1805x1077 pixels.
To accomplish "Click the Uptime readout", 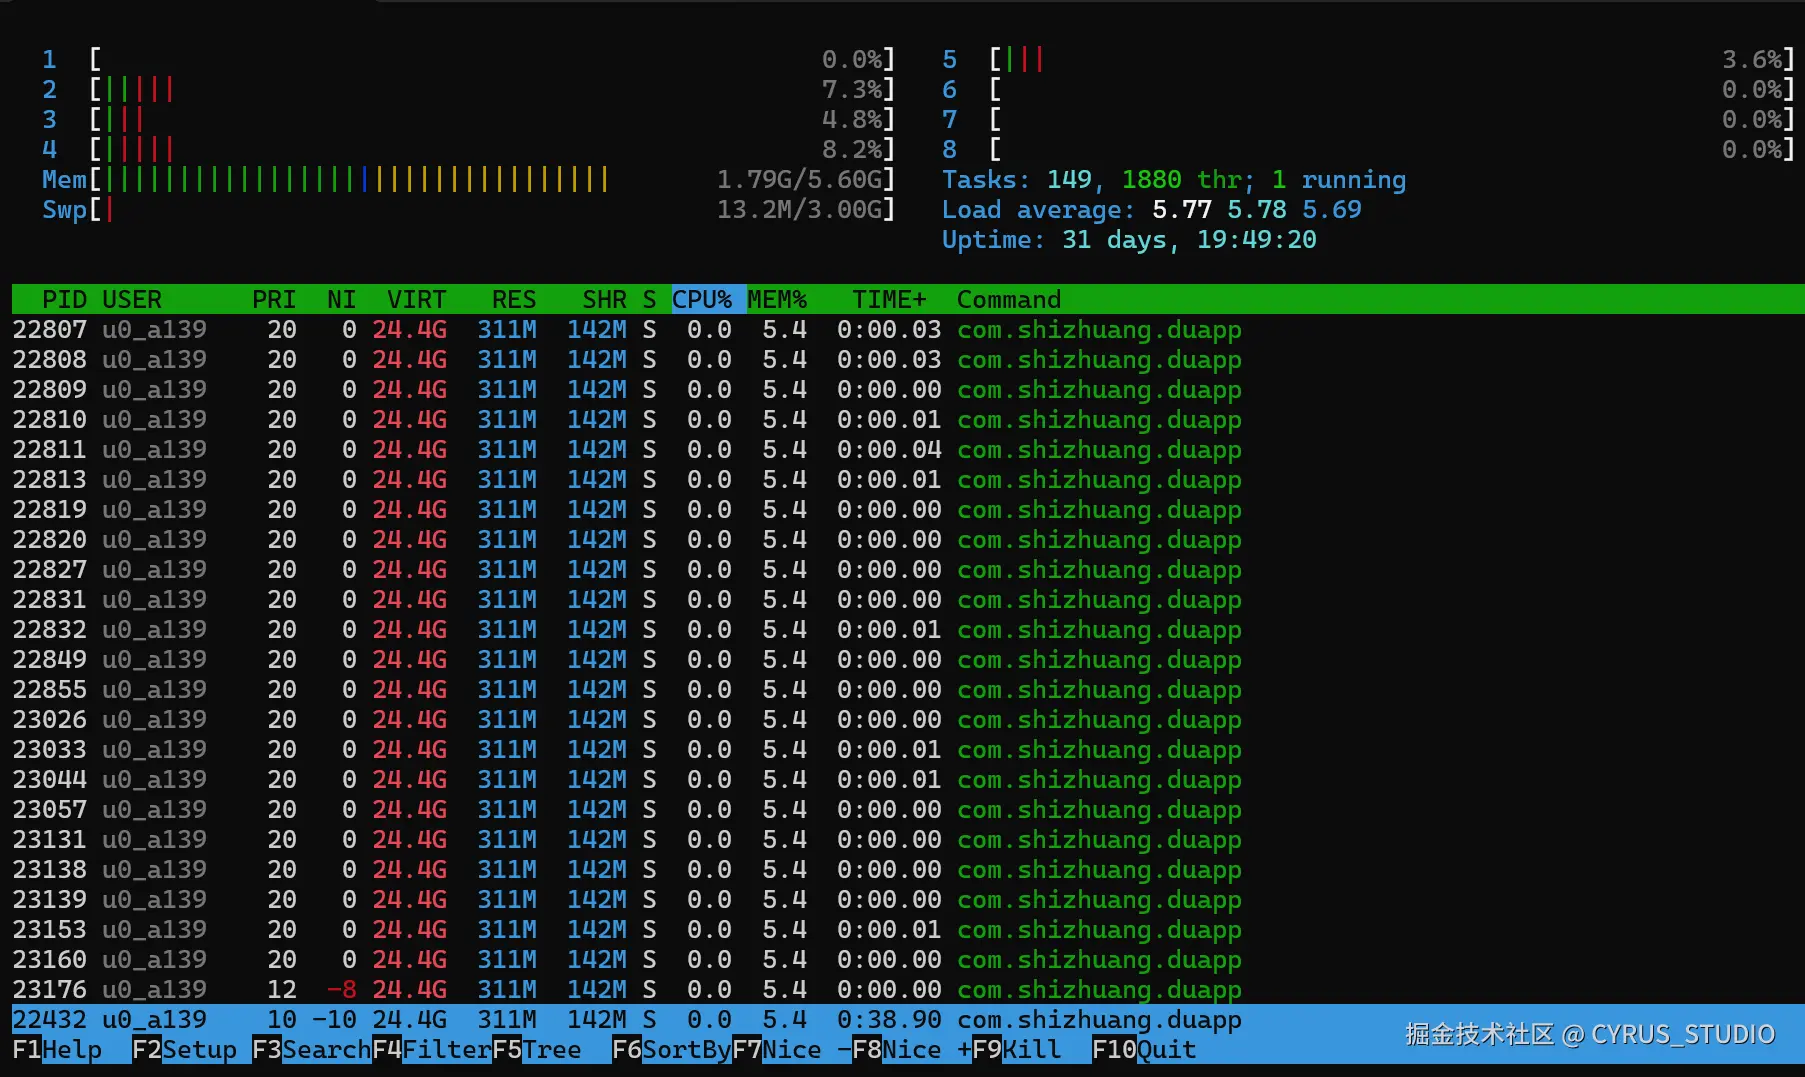I will tap(1129, 239).
